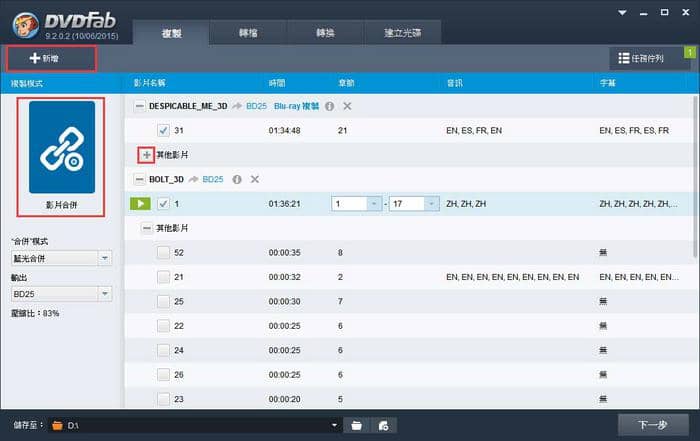Check title 25 checkbox
The height and width of the screenshot is (441, 700).
163,301
